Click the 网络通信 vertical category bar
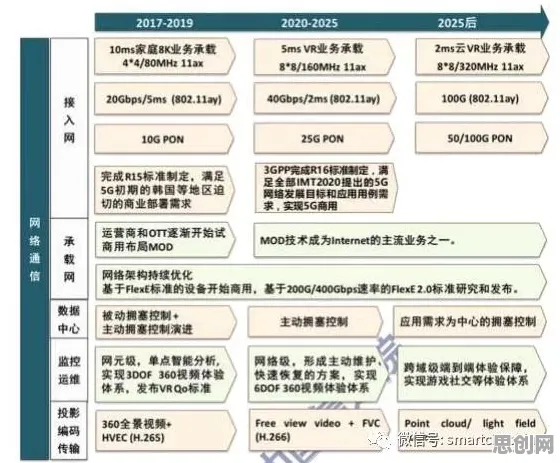Screen dimensions: 560x463 tap(35, 249)
